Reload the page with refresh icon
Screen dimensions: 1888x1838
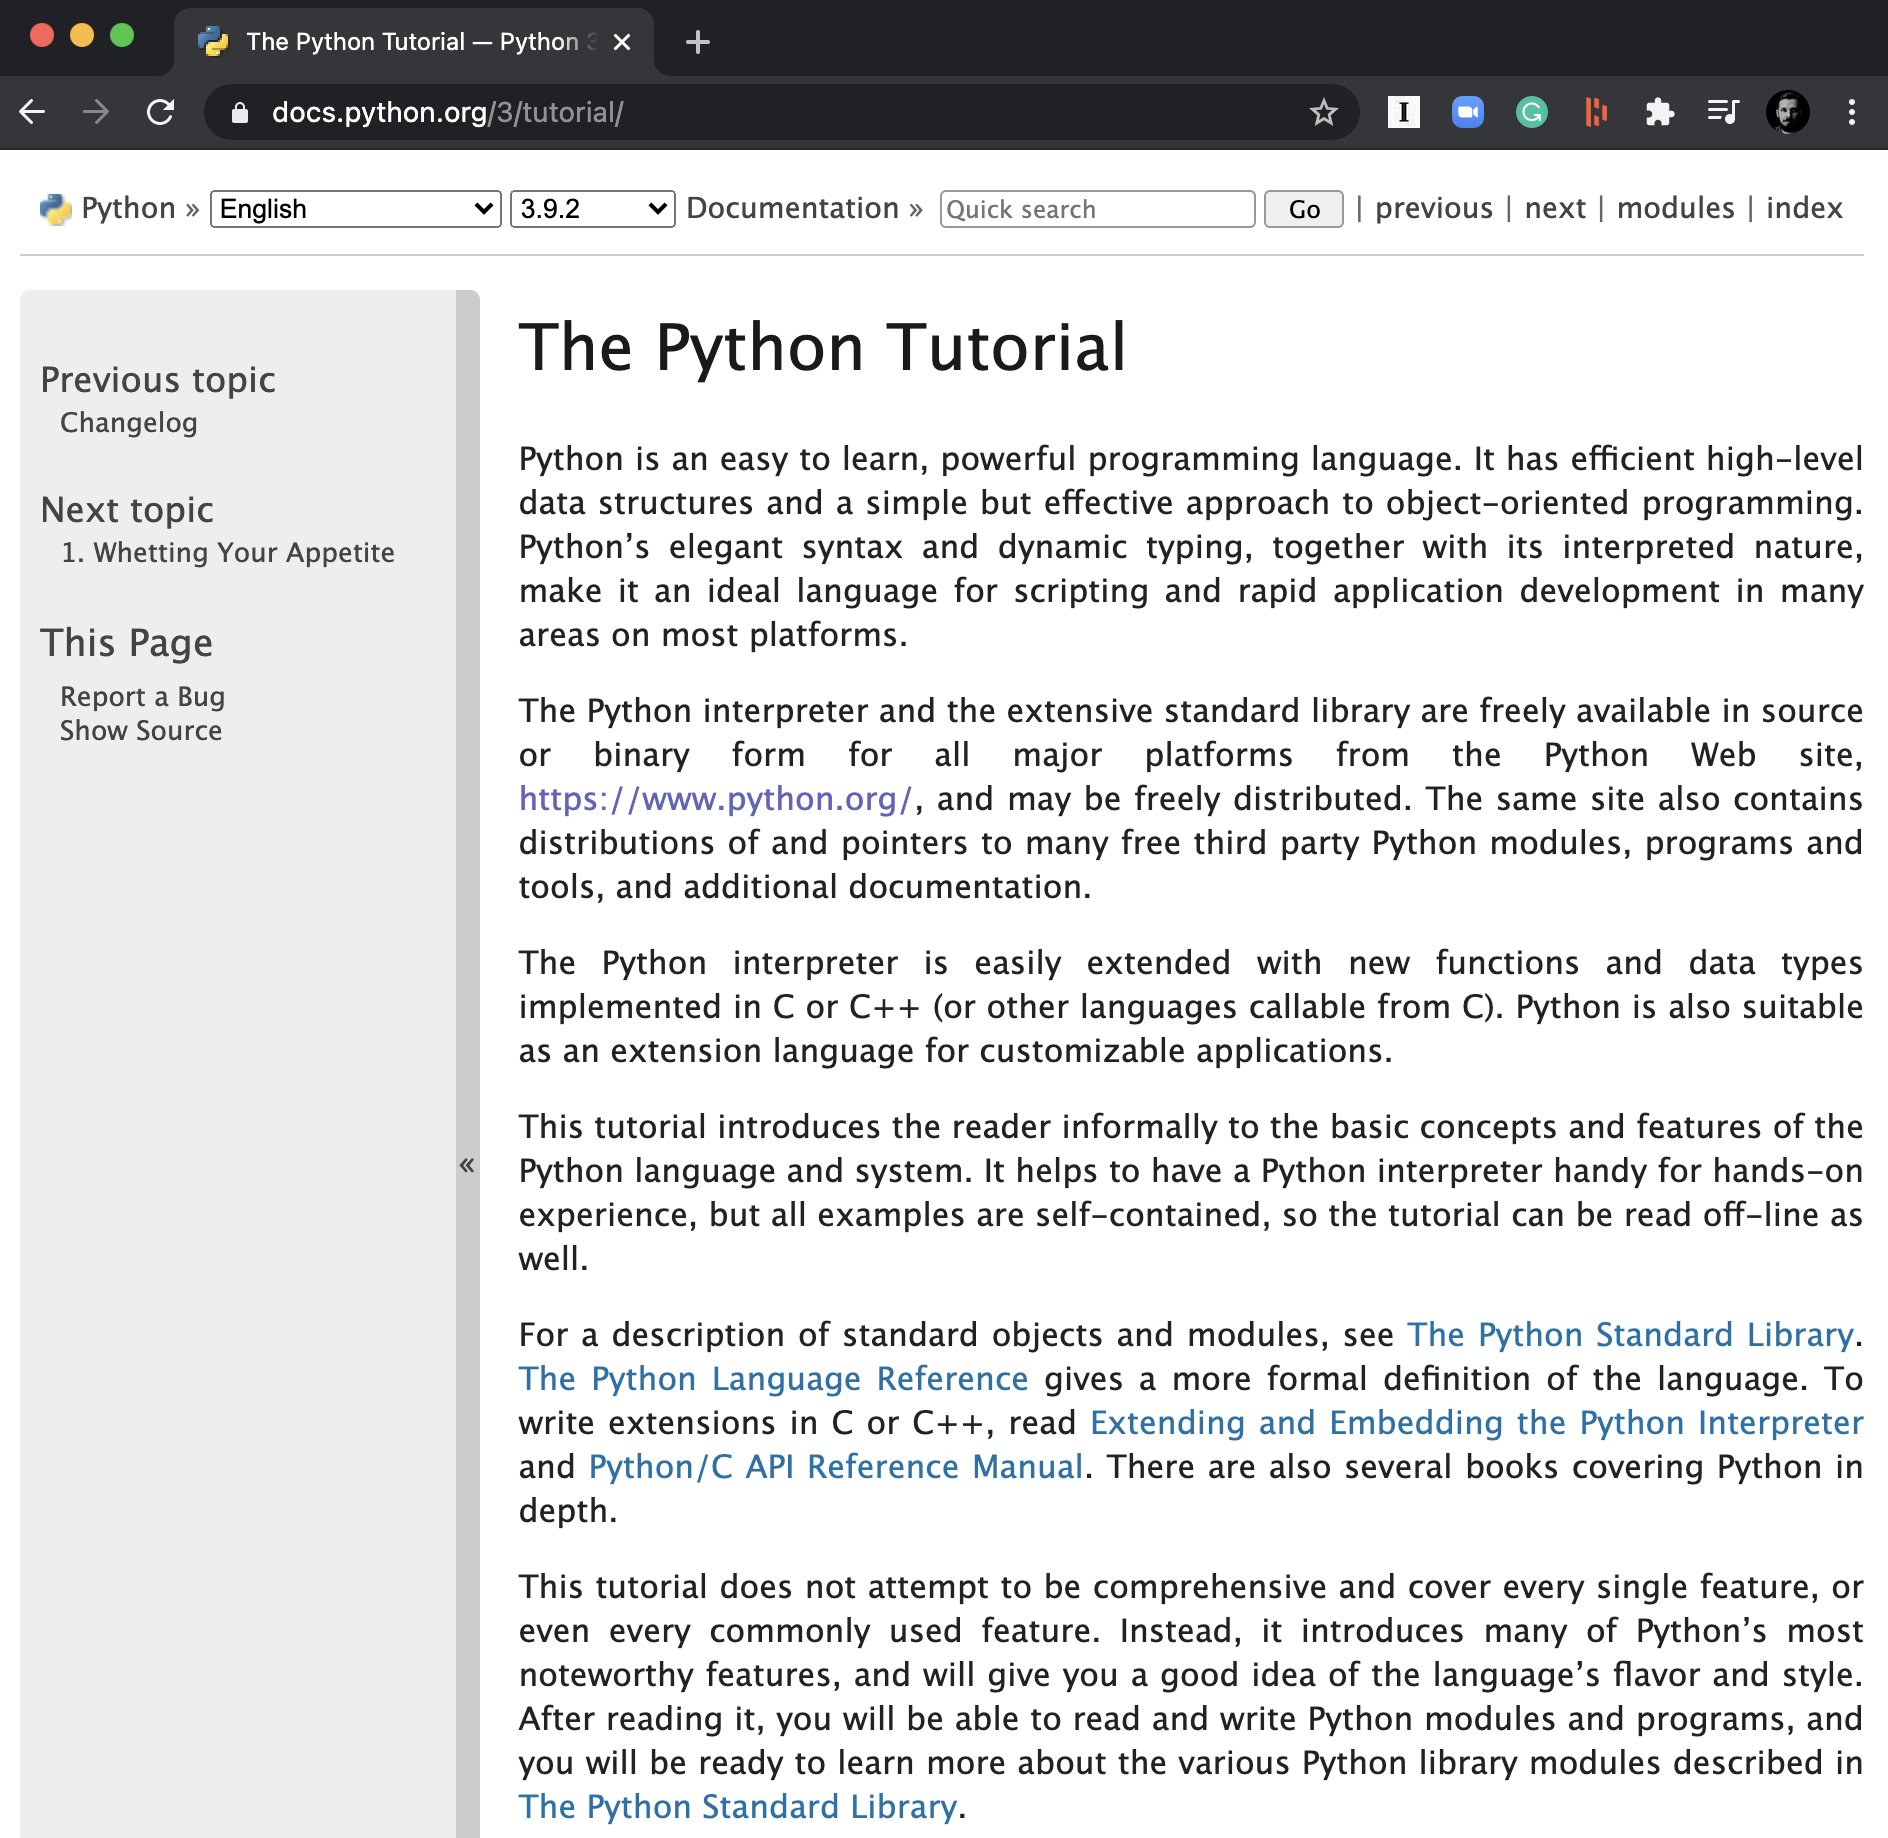[x=160, y=112]
